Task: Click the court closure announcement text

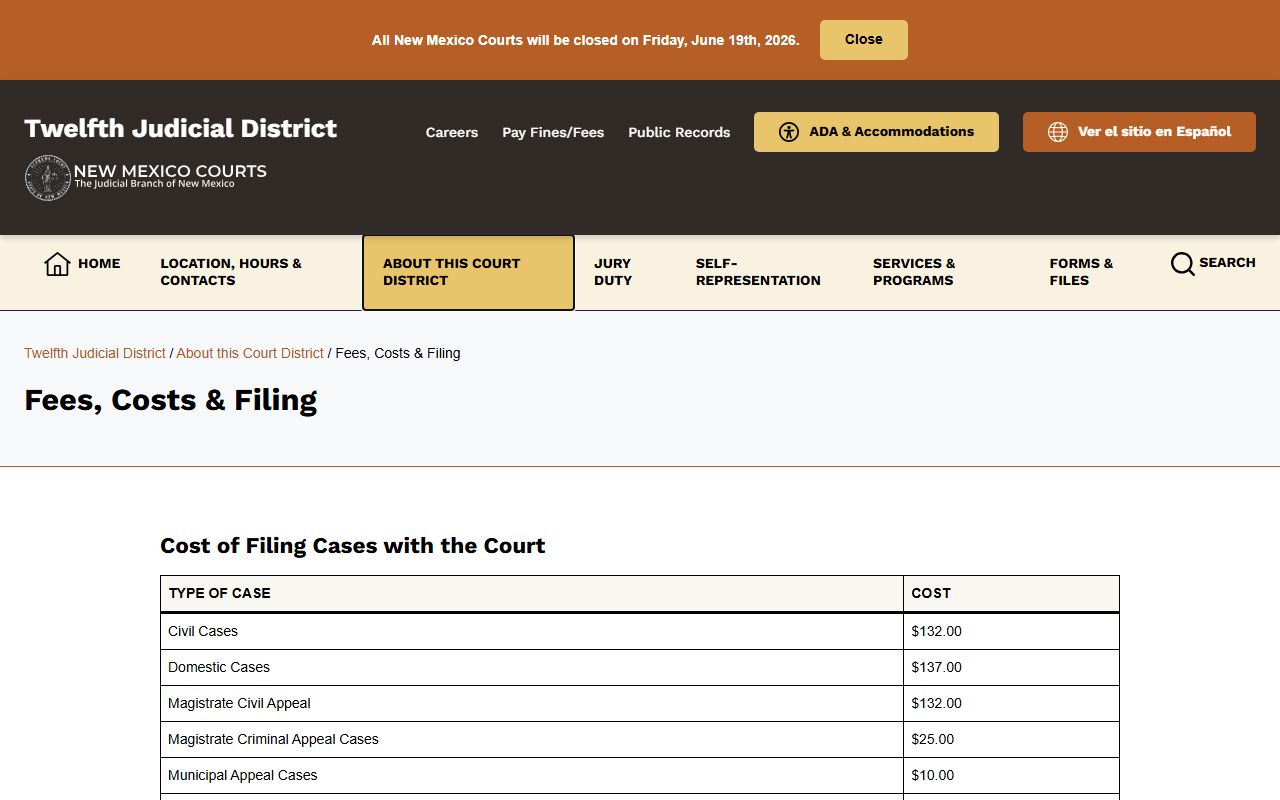Action: point(585,40)
